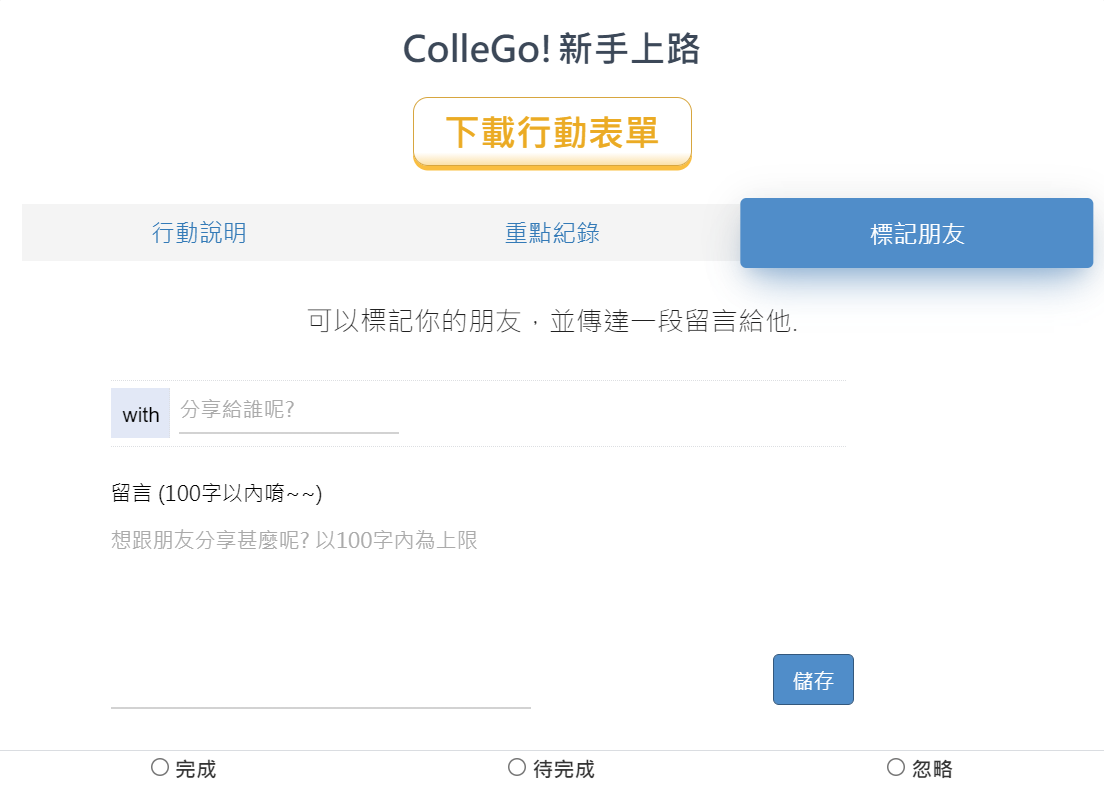Open the 重點紀錄 tab

pyautogui.click(x=552, y=233)
